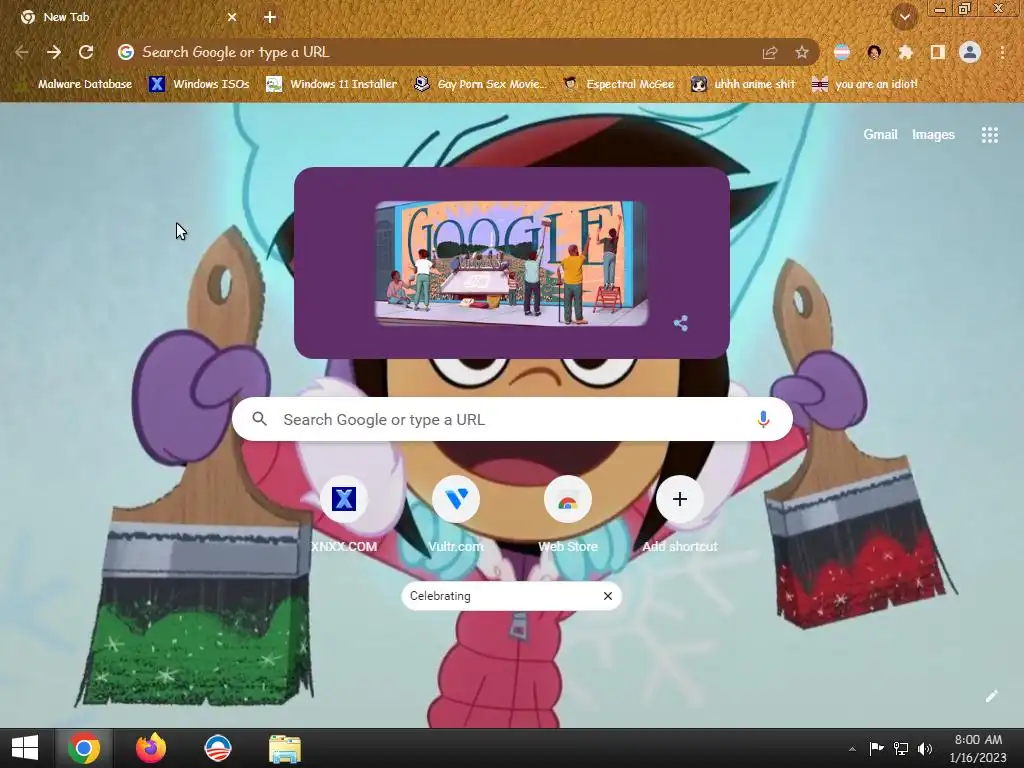The width and height of the screenshot is (1024, 768).
Task: Go back with the browser back arrow
Action: pos(22,52)
